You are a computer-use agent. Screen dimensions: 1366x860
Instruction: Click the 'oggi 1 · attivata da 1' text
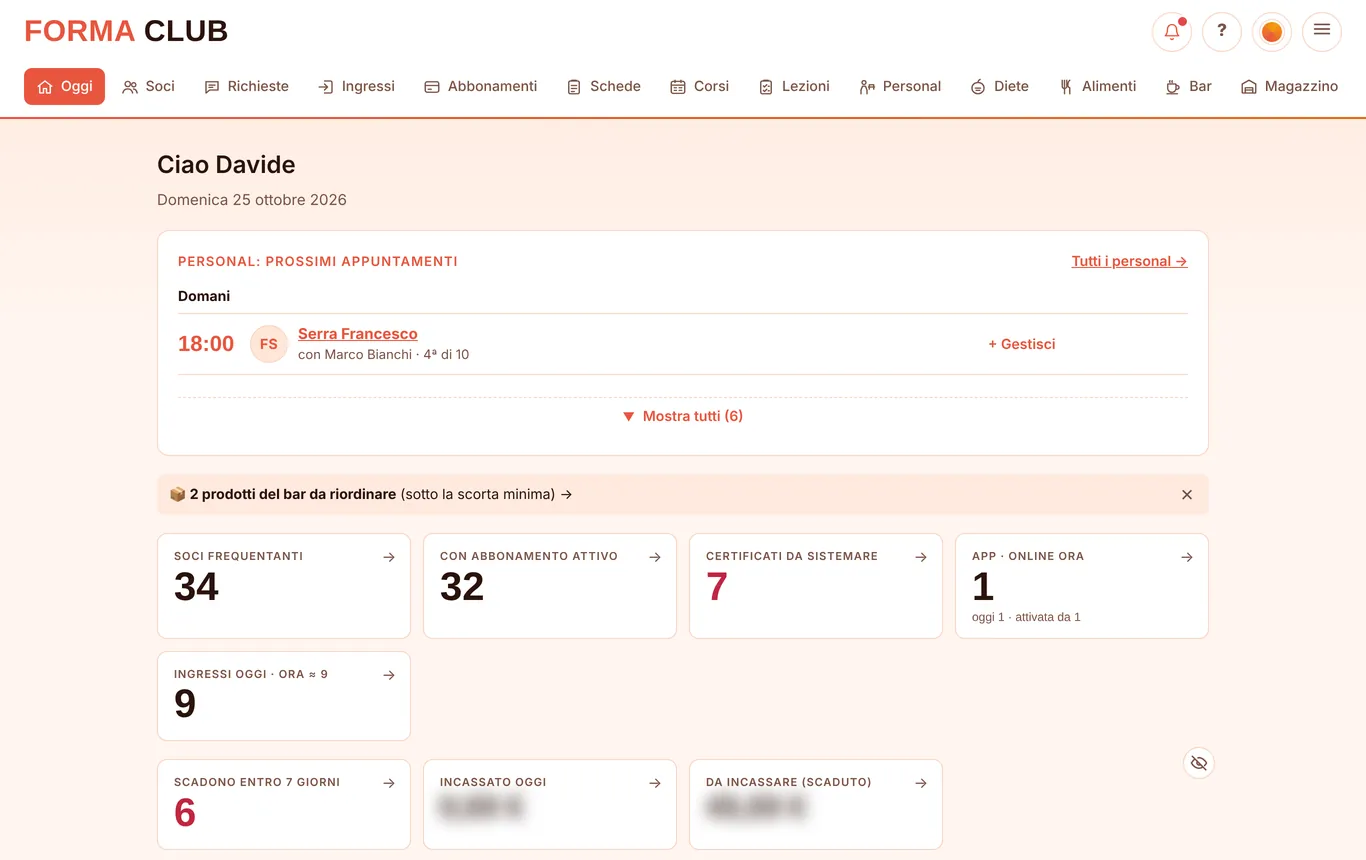[1026, 617]
